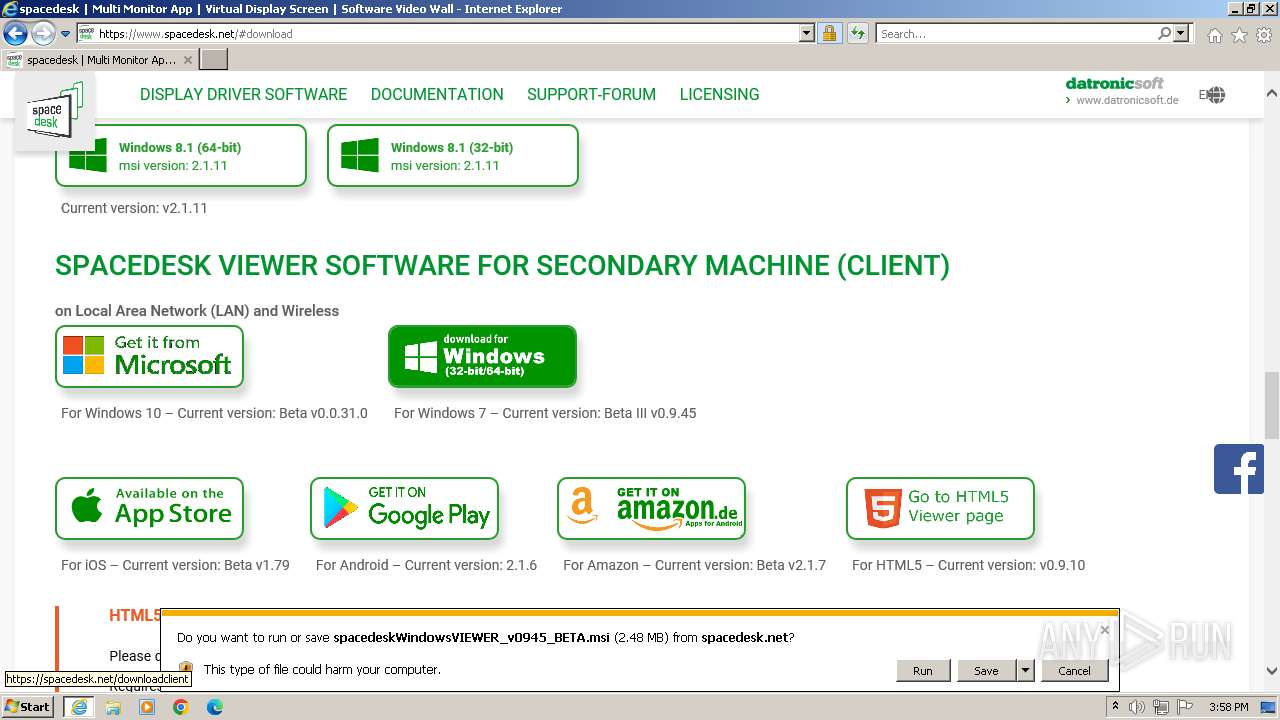The width and height of the screenshot is (1280, 720).
Task: Download Windows 8.1 (64-bit) driver
Action: pyautogui.click(x=181, y=156)
